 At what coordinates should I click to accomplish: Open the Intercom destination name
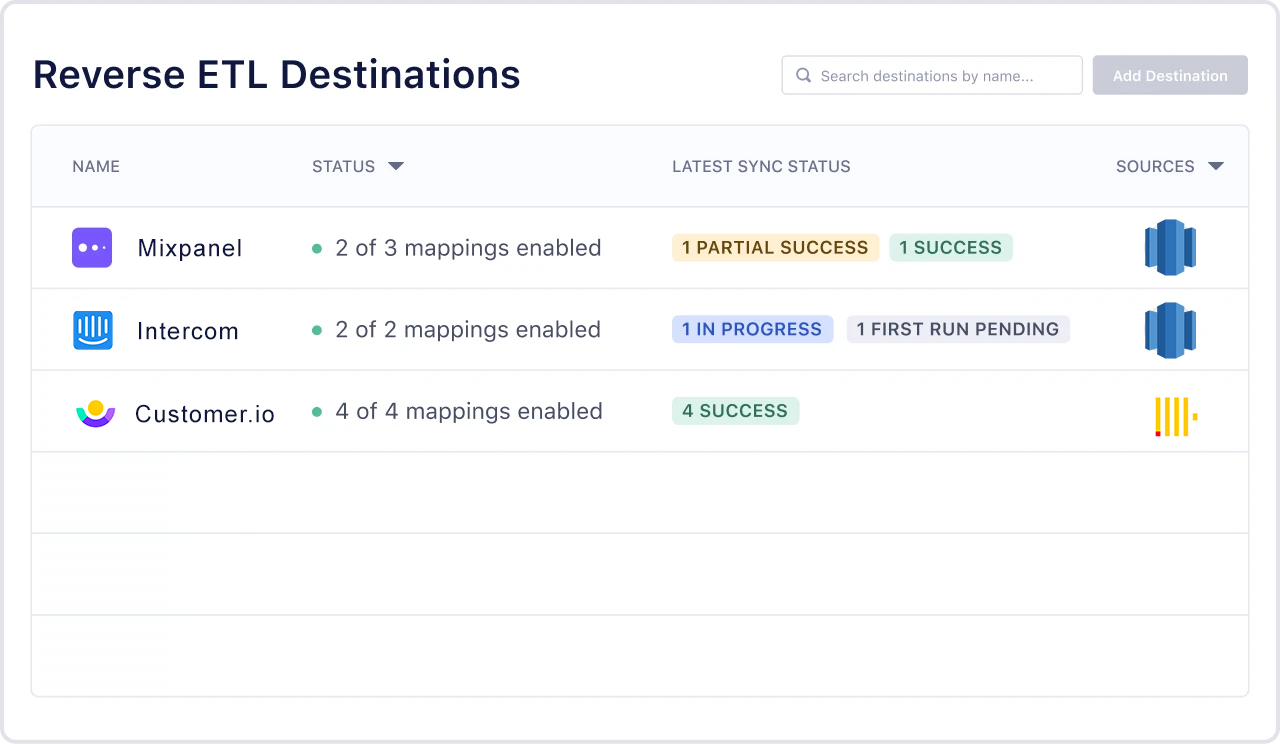(188, 331)
